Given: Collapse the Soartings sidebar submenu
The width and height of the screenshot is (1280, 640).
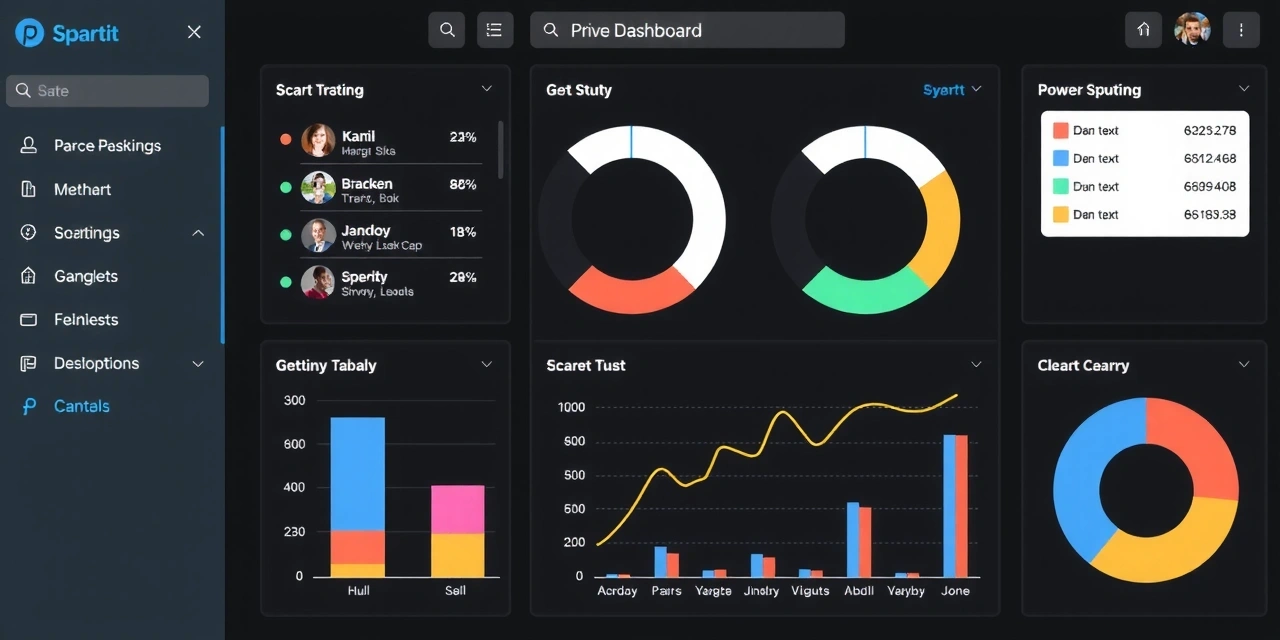Looking at the screenshot, I should click(196, 232).
